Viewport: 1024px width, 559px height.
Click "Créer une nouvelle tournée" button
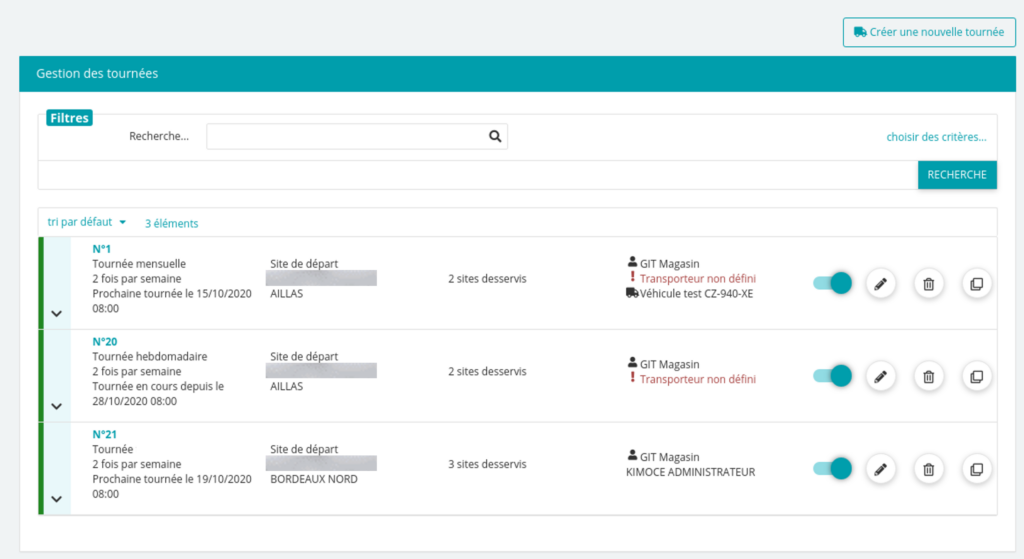[929, 32]
